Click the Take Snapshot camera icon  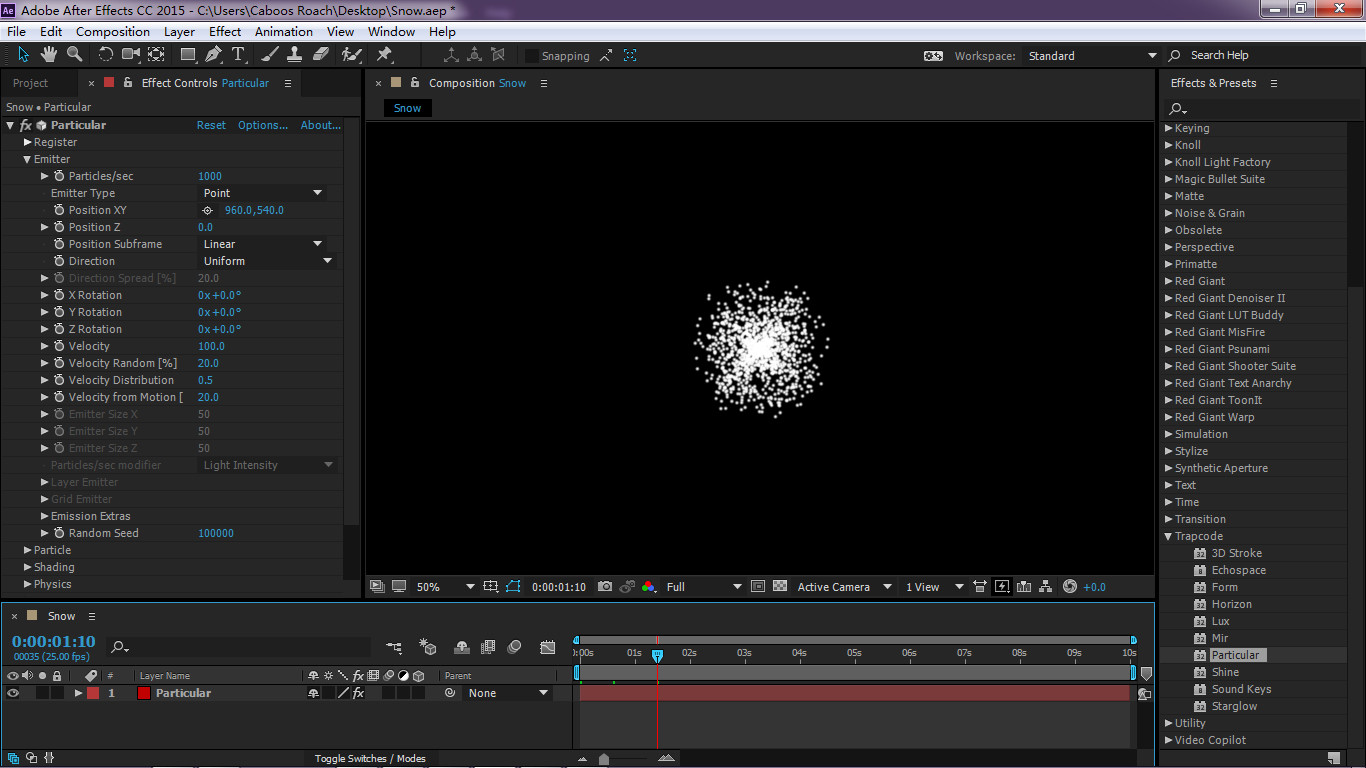605,587
